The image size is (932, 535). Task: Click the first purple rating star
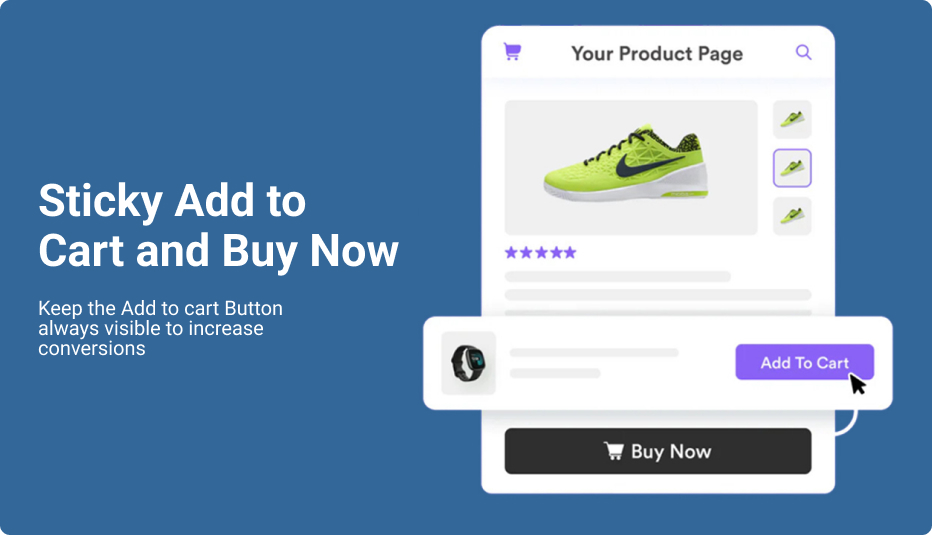[511, 253]
